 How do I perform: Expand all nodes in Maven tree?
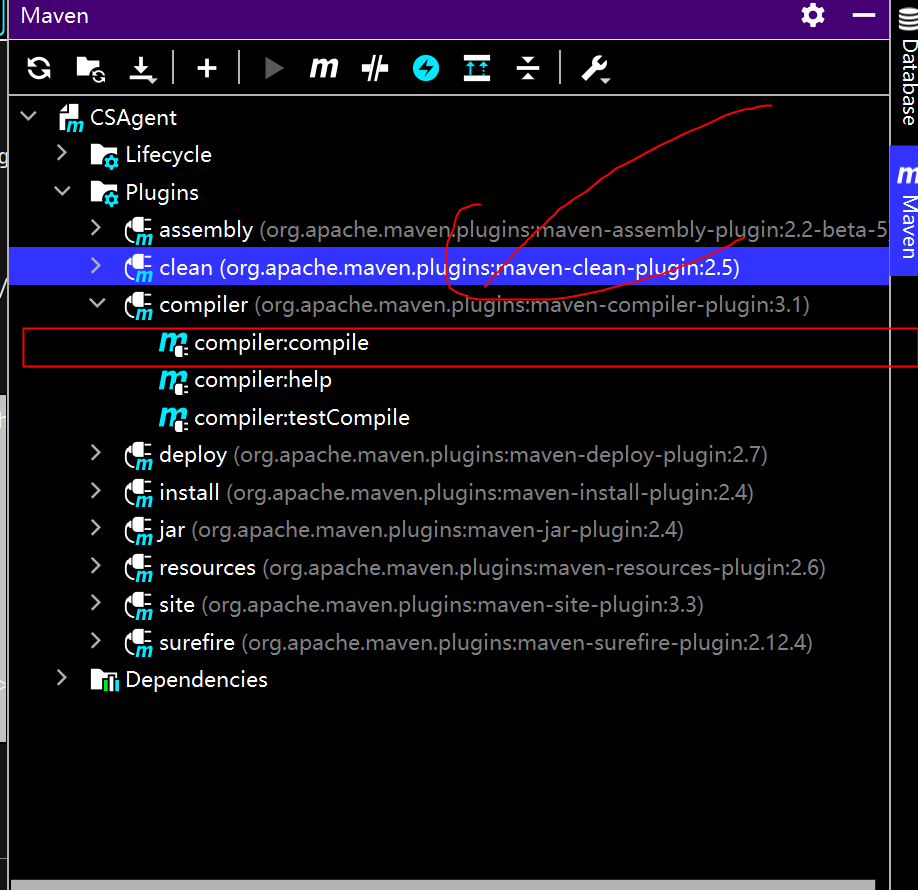(477, 68)
